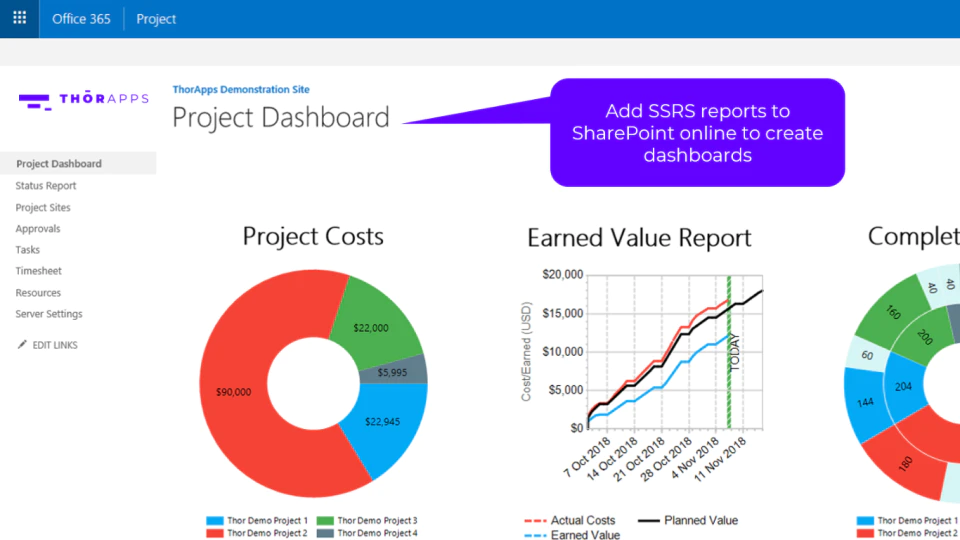Screen dimensions: 960x540
Task: Click the gray Thor Demo Project 4 legend swatch
Action: pyautogui.click(x=325, y=533)
